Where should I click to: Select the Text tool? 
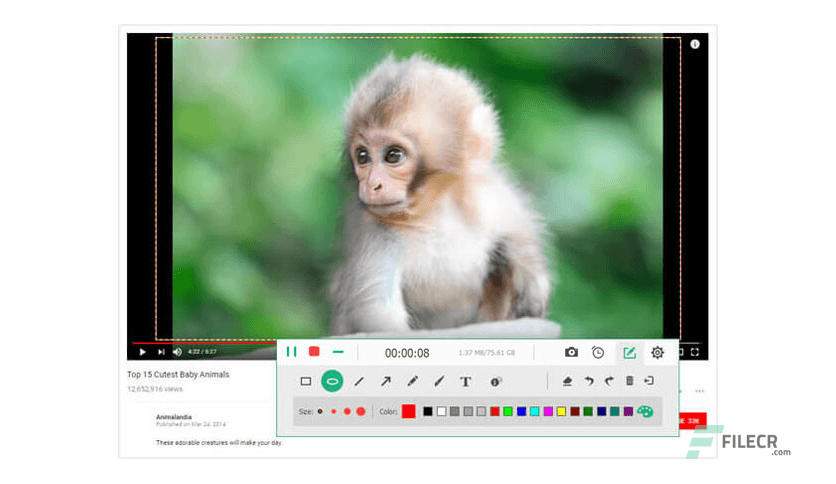(x=465, y=382)
